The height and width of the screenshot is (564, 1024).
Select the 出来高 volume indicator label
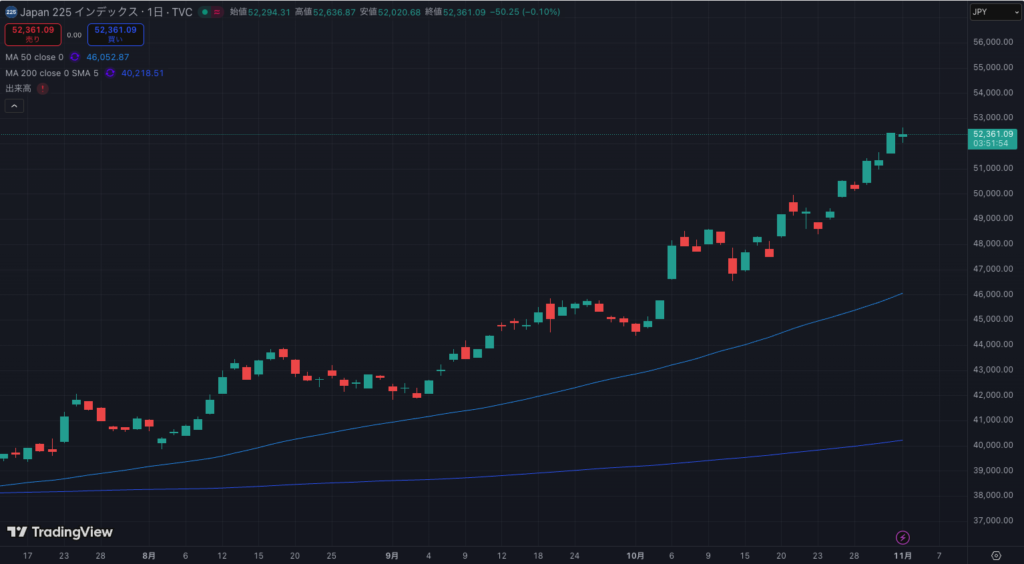pos(18,88)
